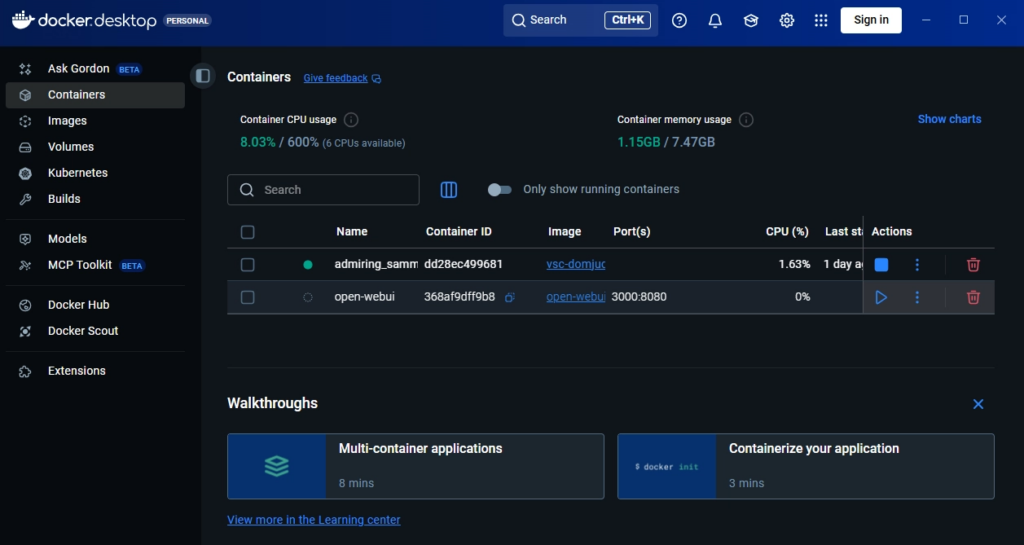Image resolution: width=1024 pixels, height=545 pixels.
Task: Click the CPU (%) column header
Action: [787, 232]
